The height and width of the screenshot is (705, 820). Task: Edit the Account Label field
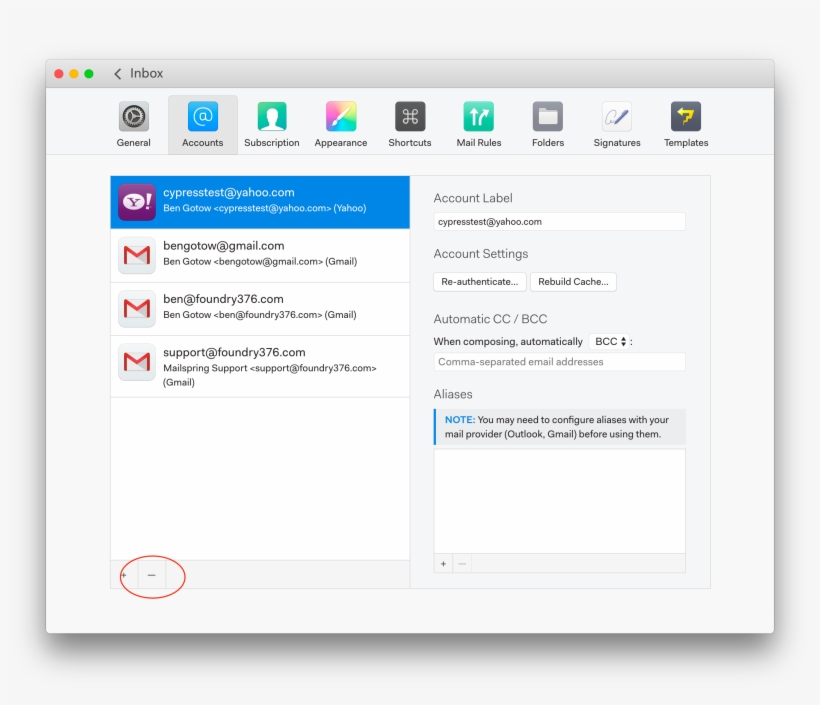pyautogui.click(x=559, y=222)
